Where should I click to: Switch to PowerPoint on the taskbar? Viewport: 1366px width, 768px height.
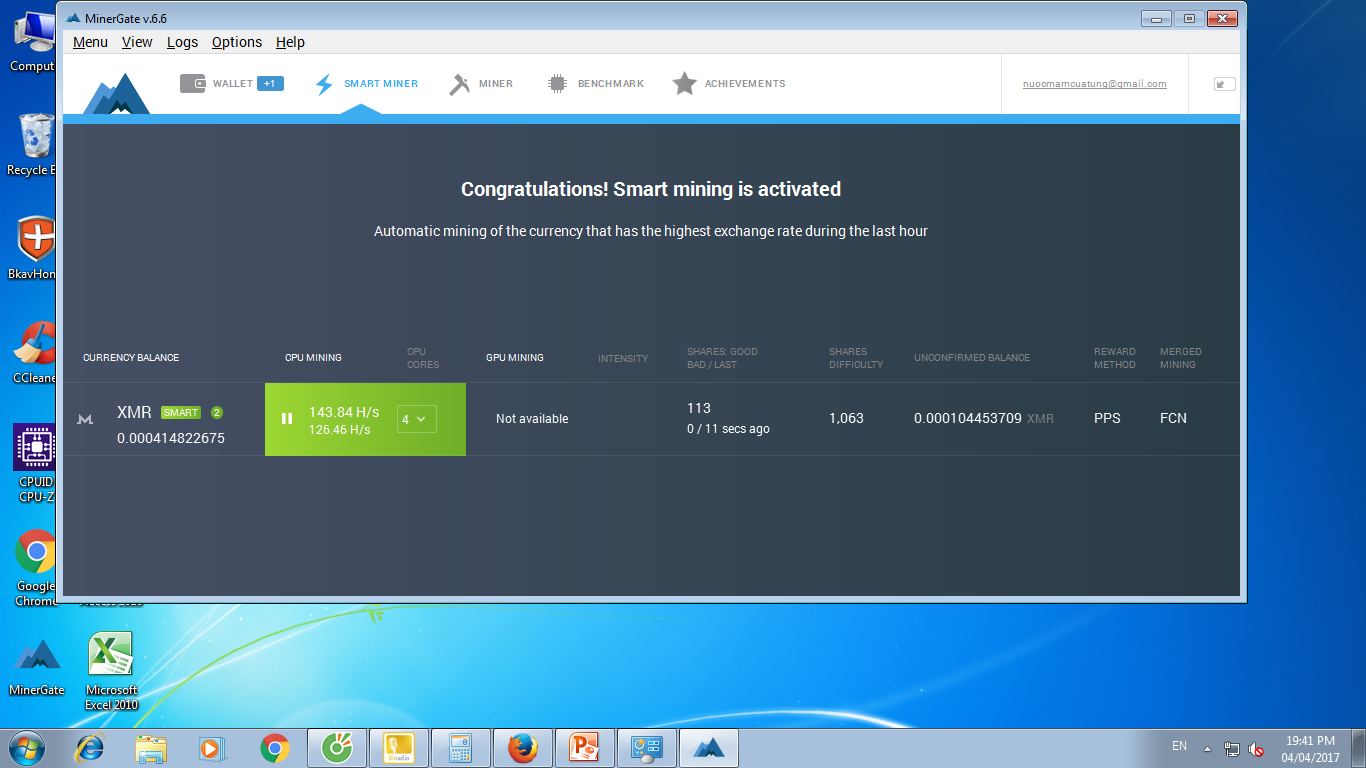pyautogui.click(x=585, y=748)
